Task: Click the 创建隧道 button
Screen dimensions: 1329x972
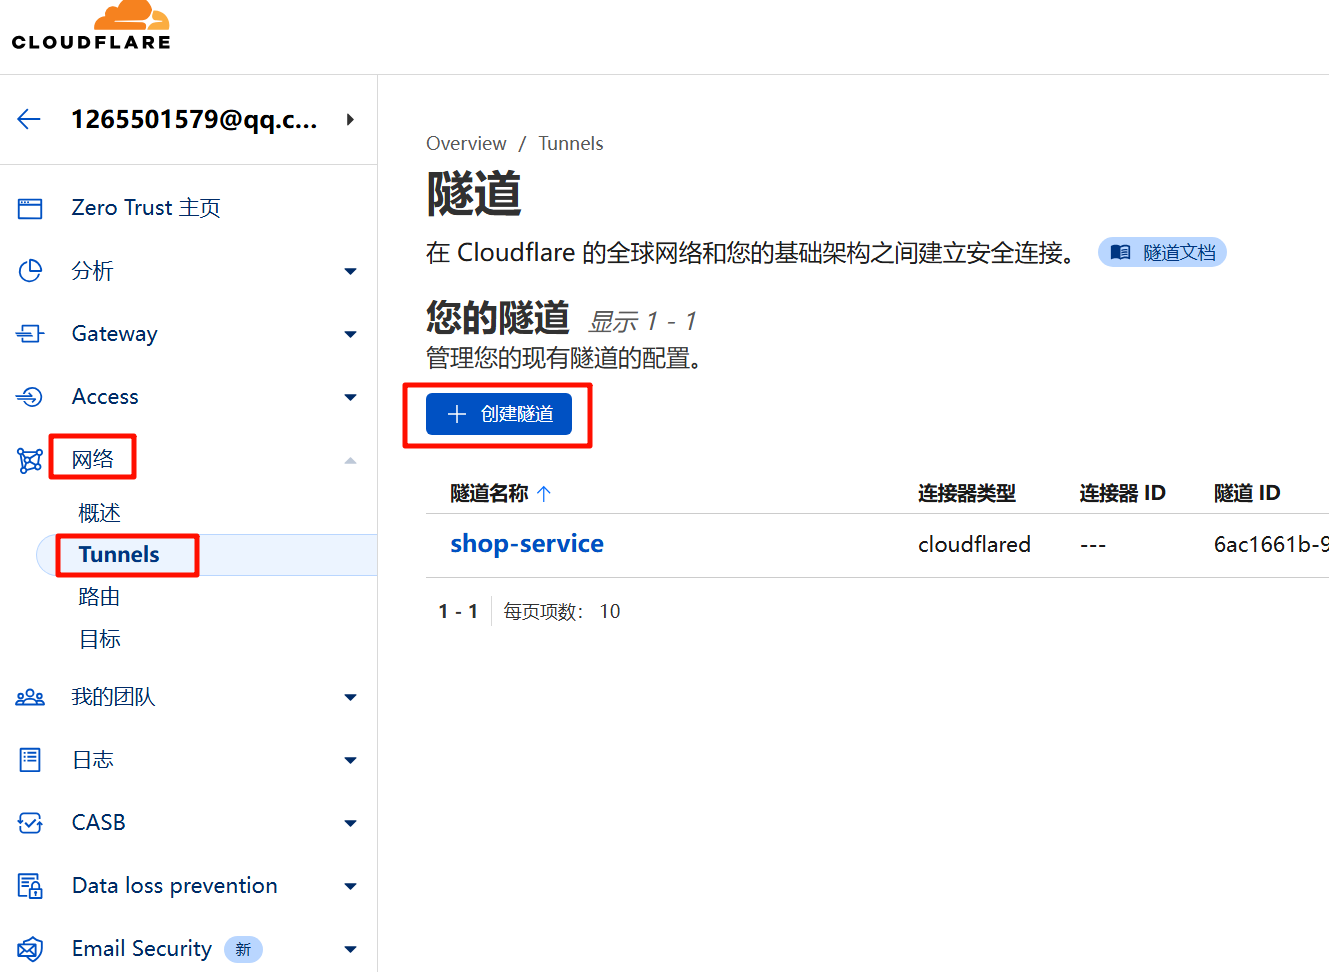Action: [498, 413]
